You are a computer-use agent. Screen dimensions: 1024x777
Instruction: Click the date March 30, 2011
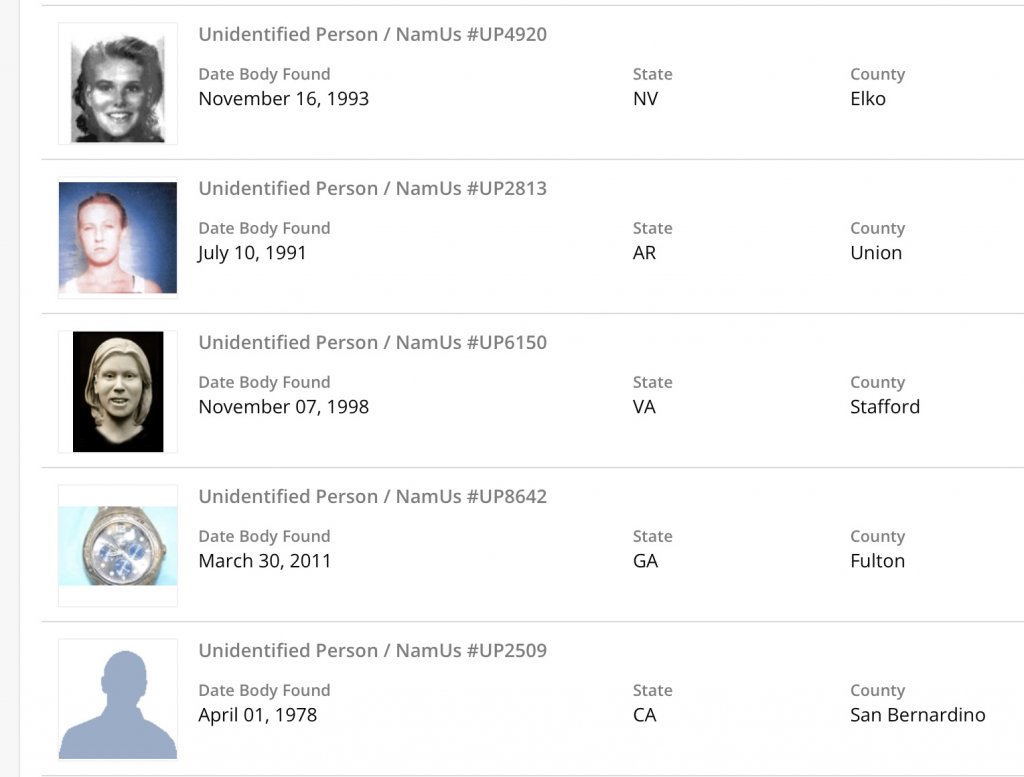tap(264, 561)
